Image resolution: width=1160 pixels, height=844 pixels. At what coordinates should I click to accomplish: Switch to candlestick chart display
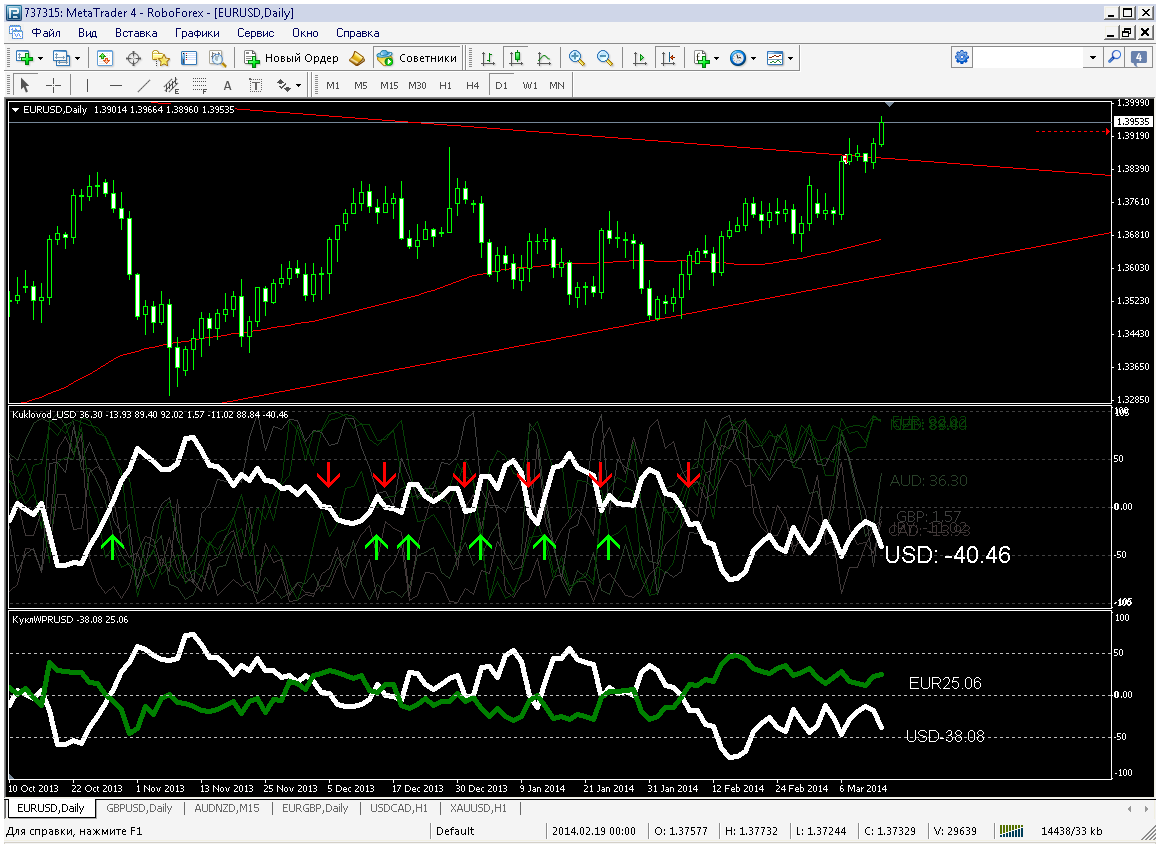tap(516, 58)
